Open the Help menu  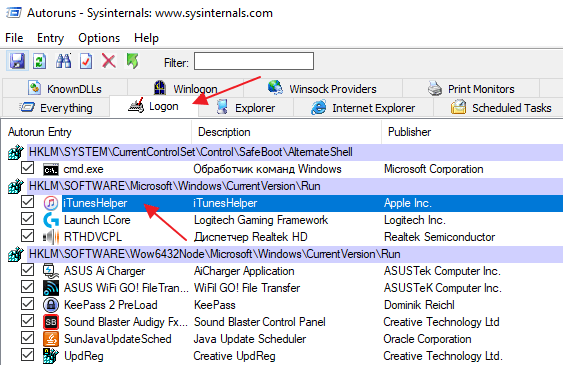pyautogui.click(x=146, y=38)
